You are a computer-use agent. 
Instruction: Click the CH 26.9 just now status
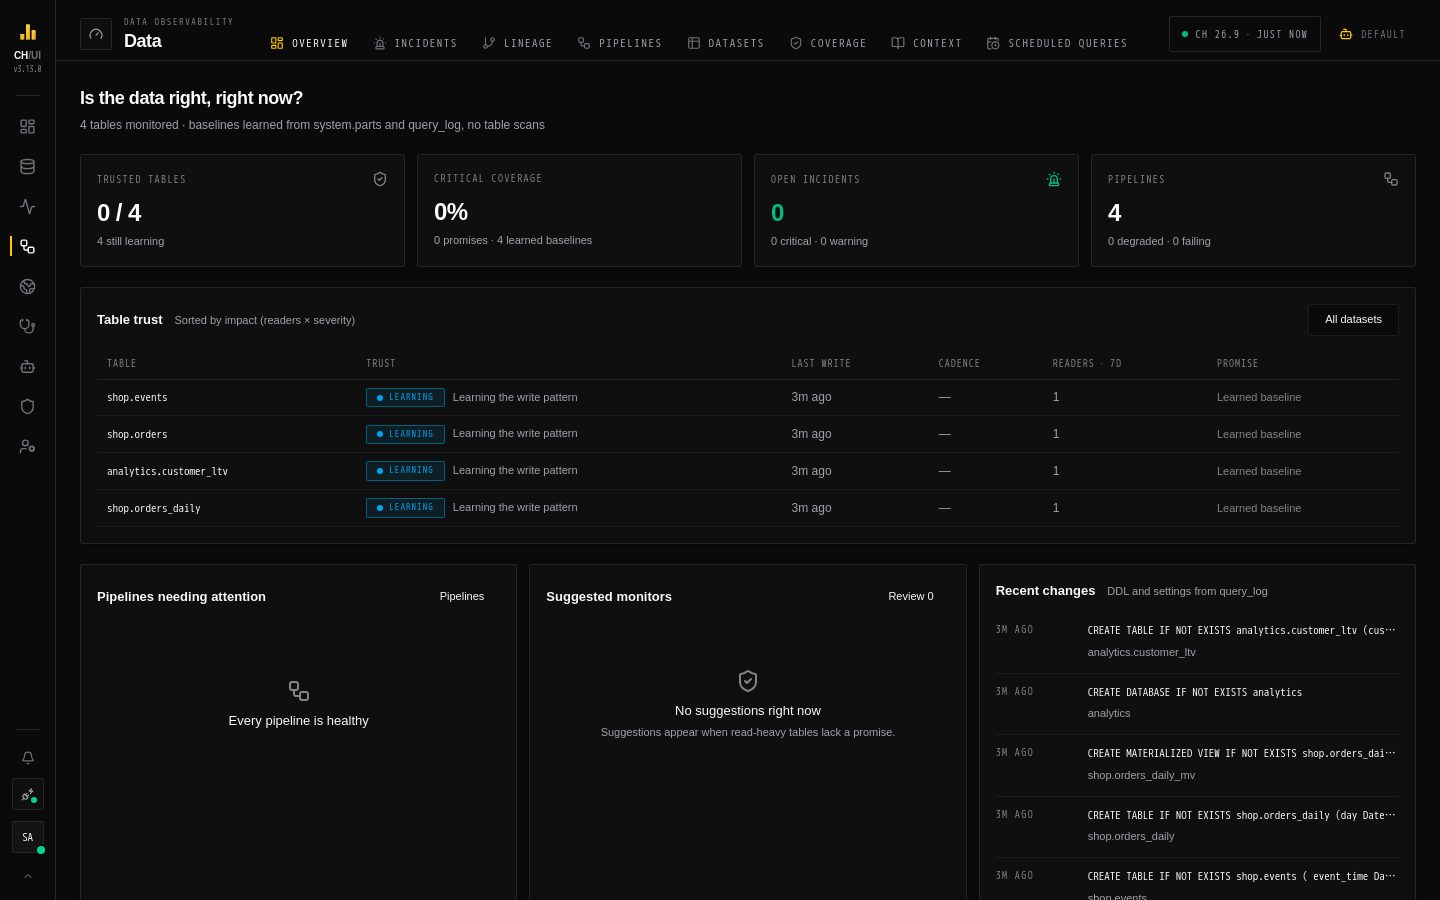coord(1245,34)
